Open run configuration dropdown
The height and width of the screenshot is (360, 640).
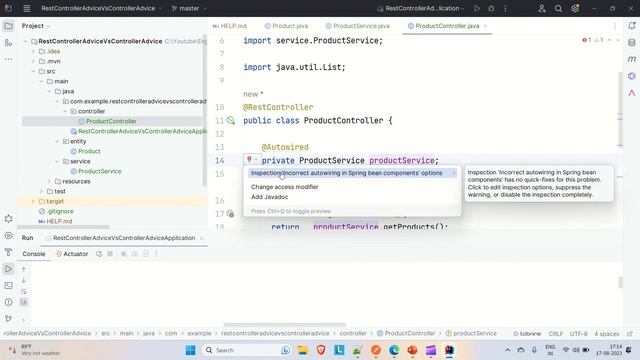pyautogui.click(x=421, y=8)
